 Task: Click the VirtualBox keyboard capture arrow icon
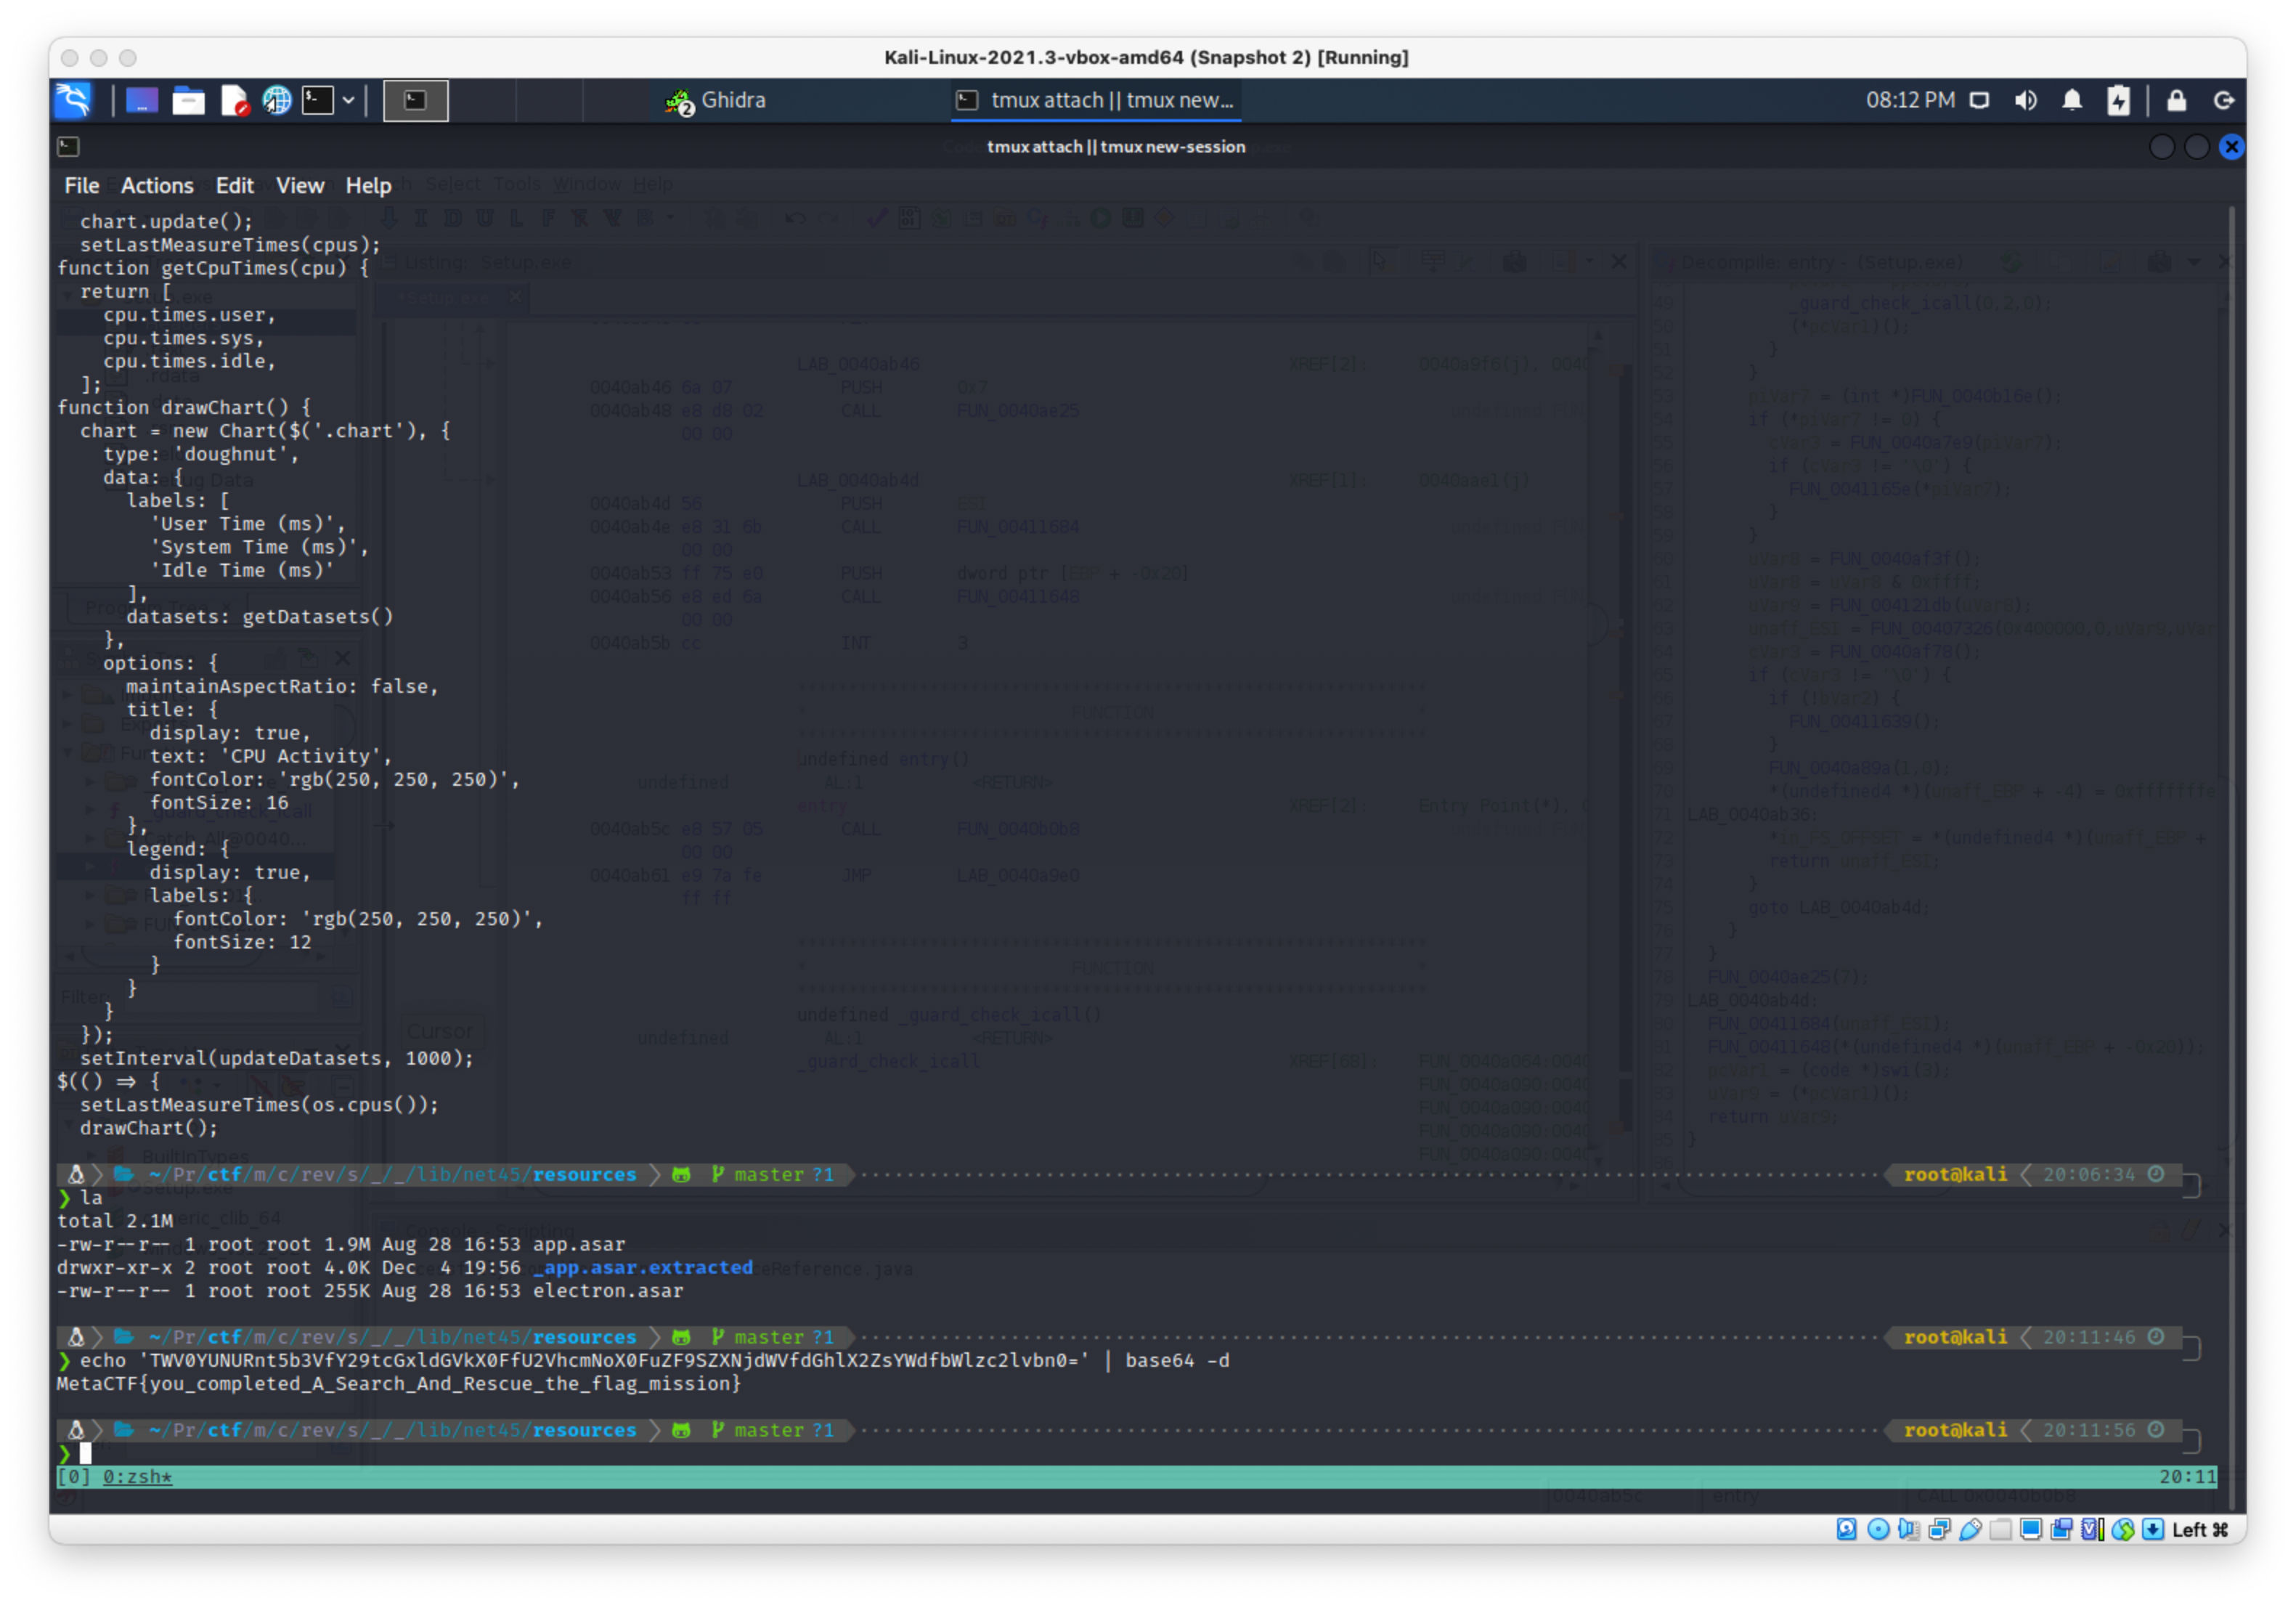pyautogui.click(x=2153, y=1529)
